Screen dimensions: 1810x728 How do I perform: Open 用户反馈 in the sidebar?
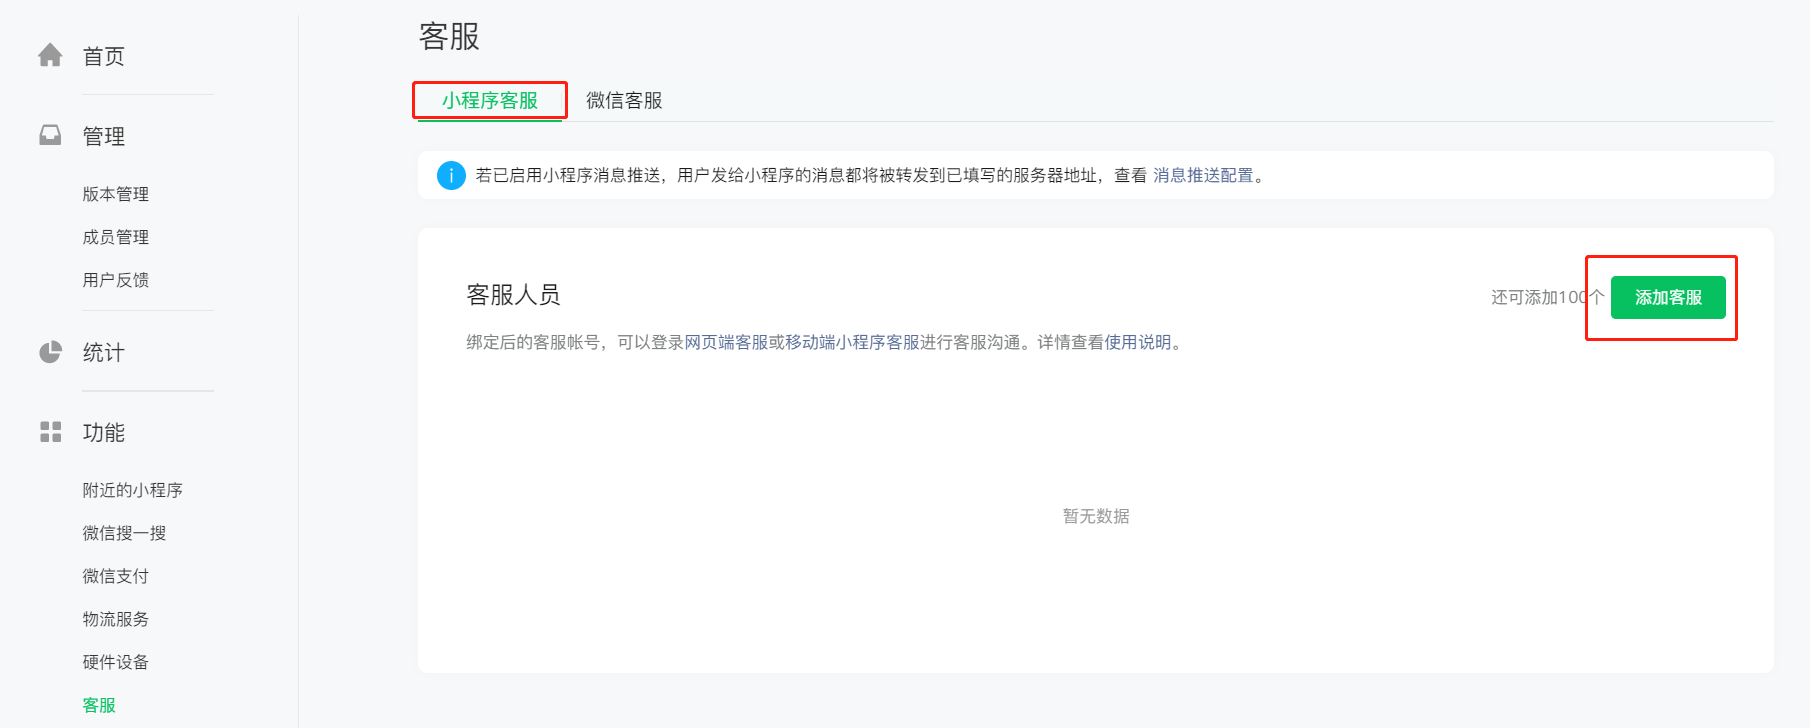[116, 280]
